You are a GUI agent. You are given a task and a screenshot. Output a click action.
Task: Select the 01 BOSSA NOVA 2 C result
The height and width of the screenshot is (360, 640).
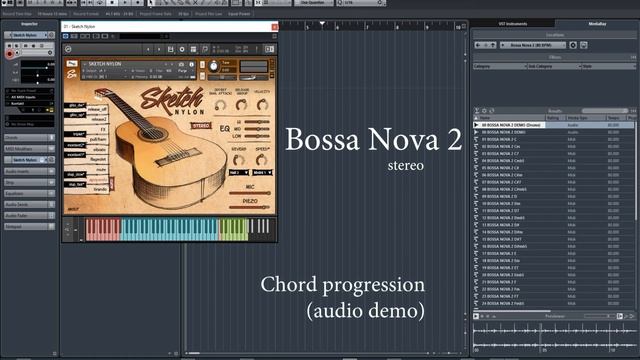[554, 139]
